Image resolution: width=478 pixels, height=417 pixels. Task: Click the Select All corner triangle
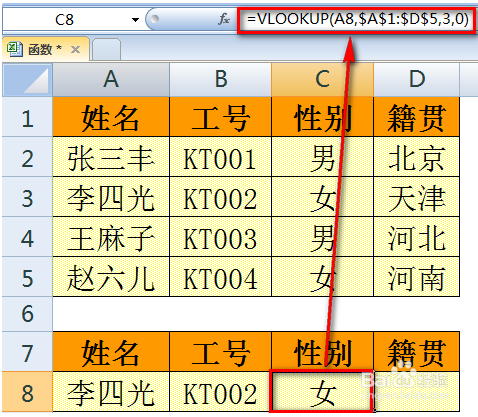point(28,80)
